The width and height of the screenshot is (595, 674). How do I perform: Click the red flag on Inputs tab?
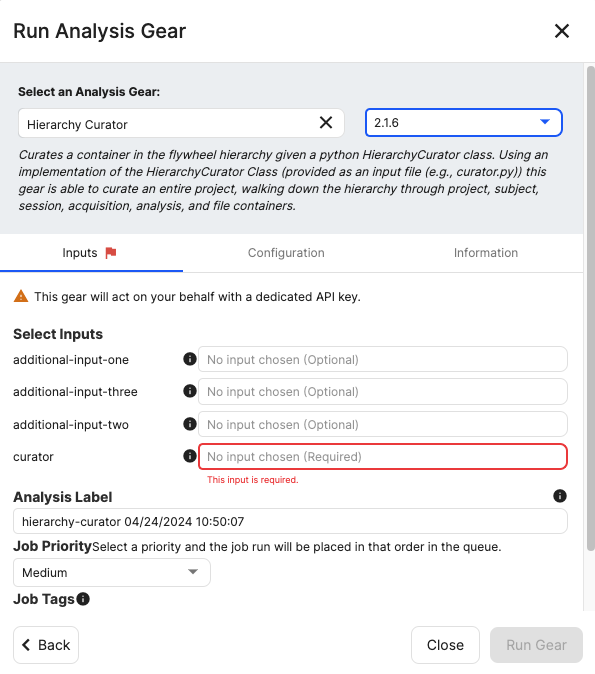pyautogui.click(x=111, y=253)
